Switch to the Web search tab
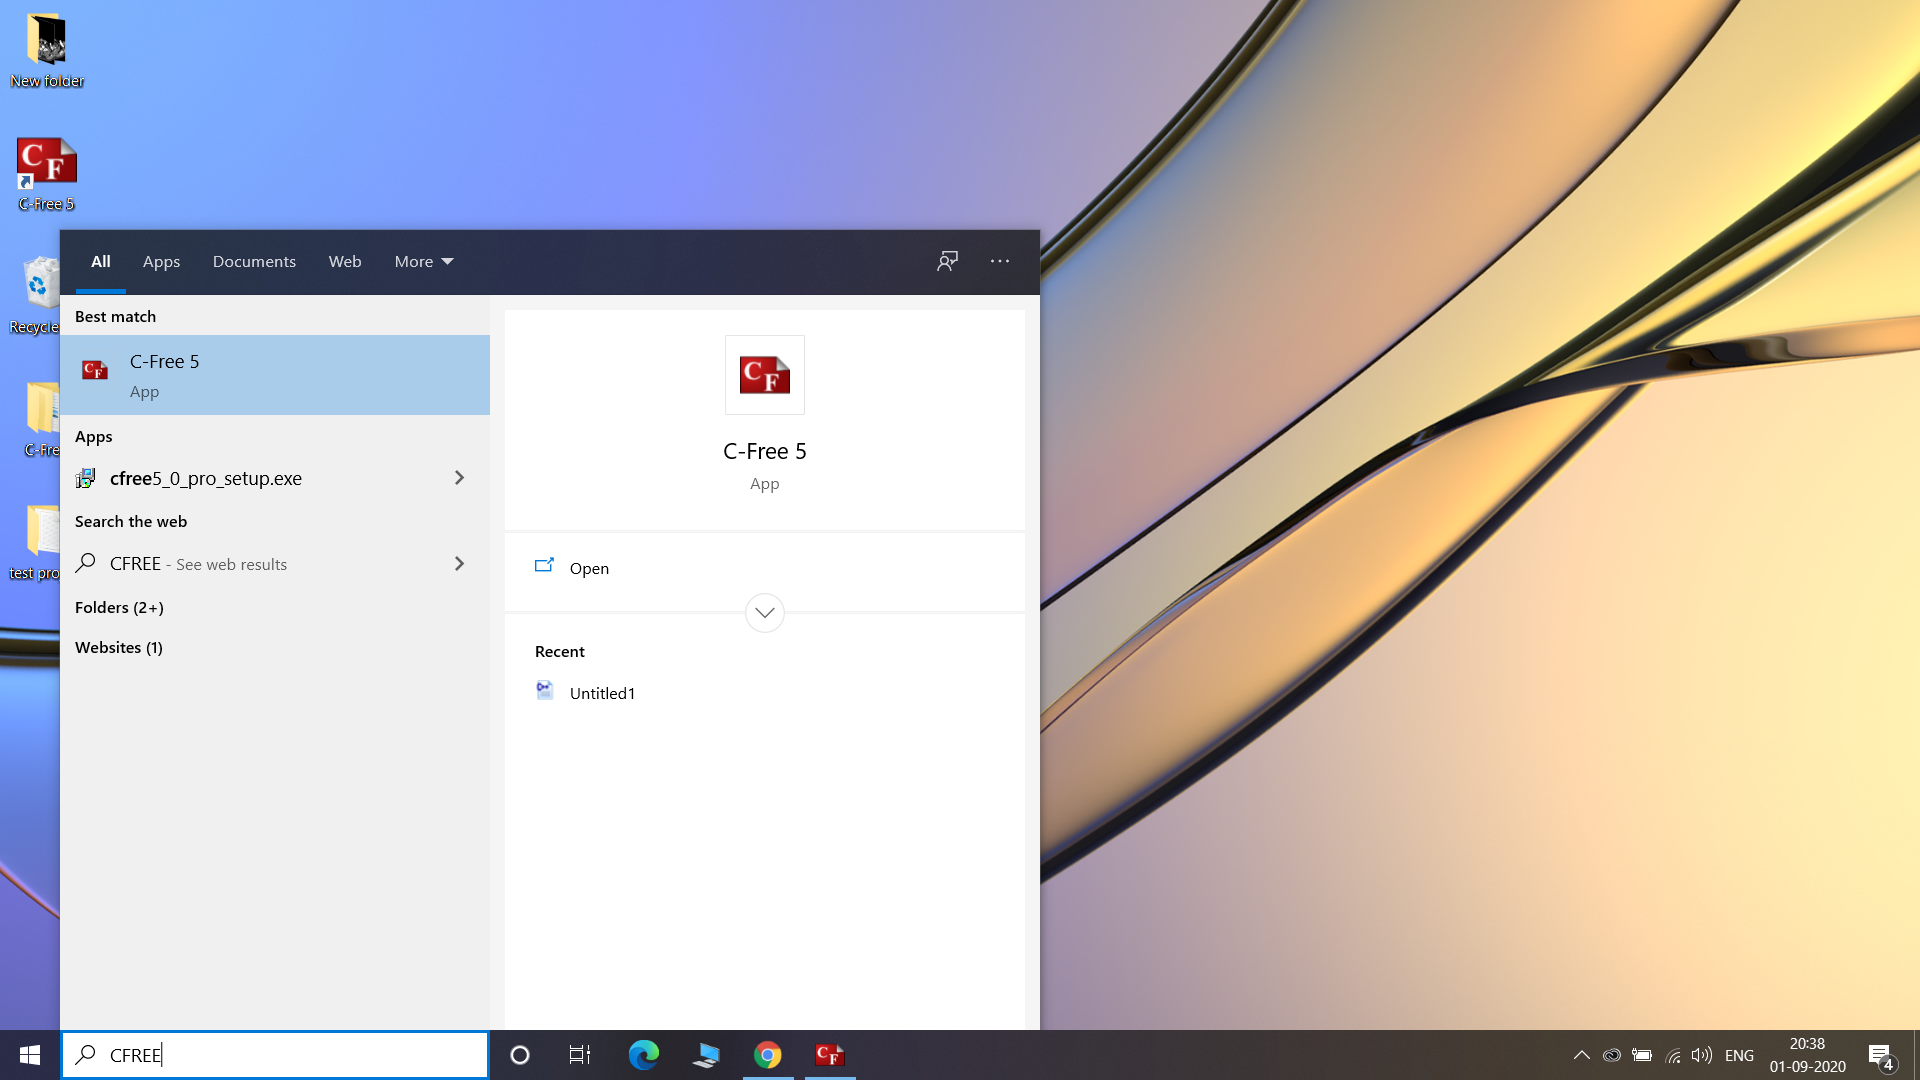 [345, 261]
